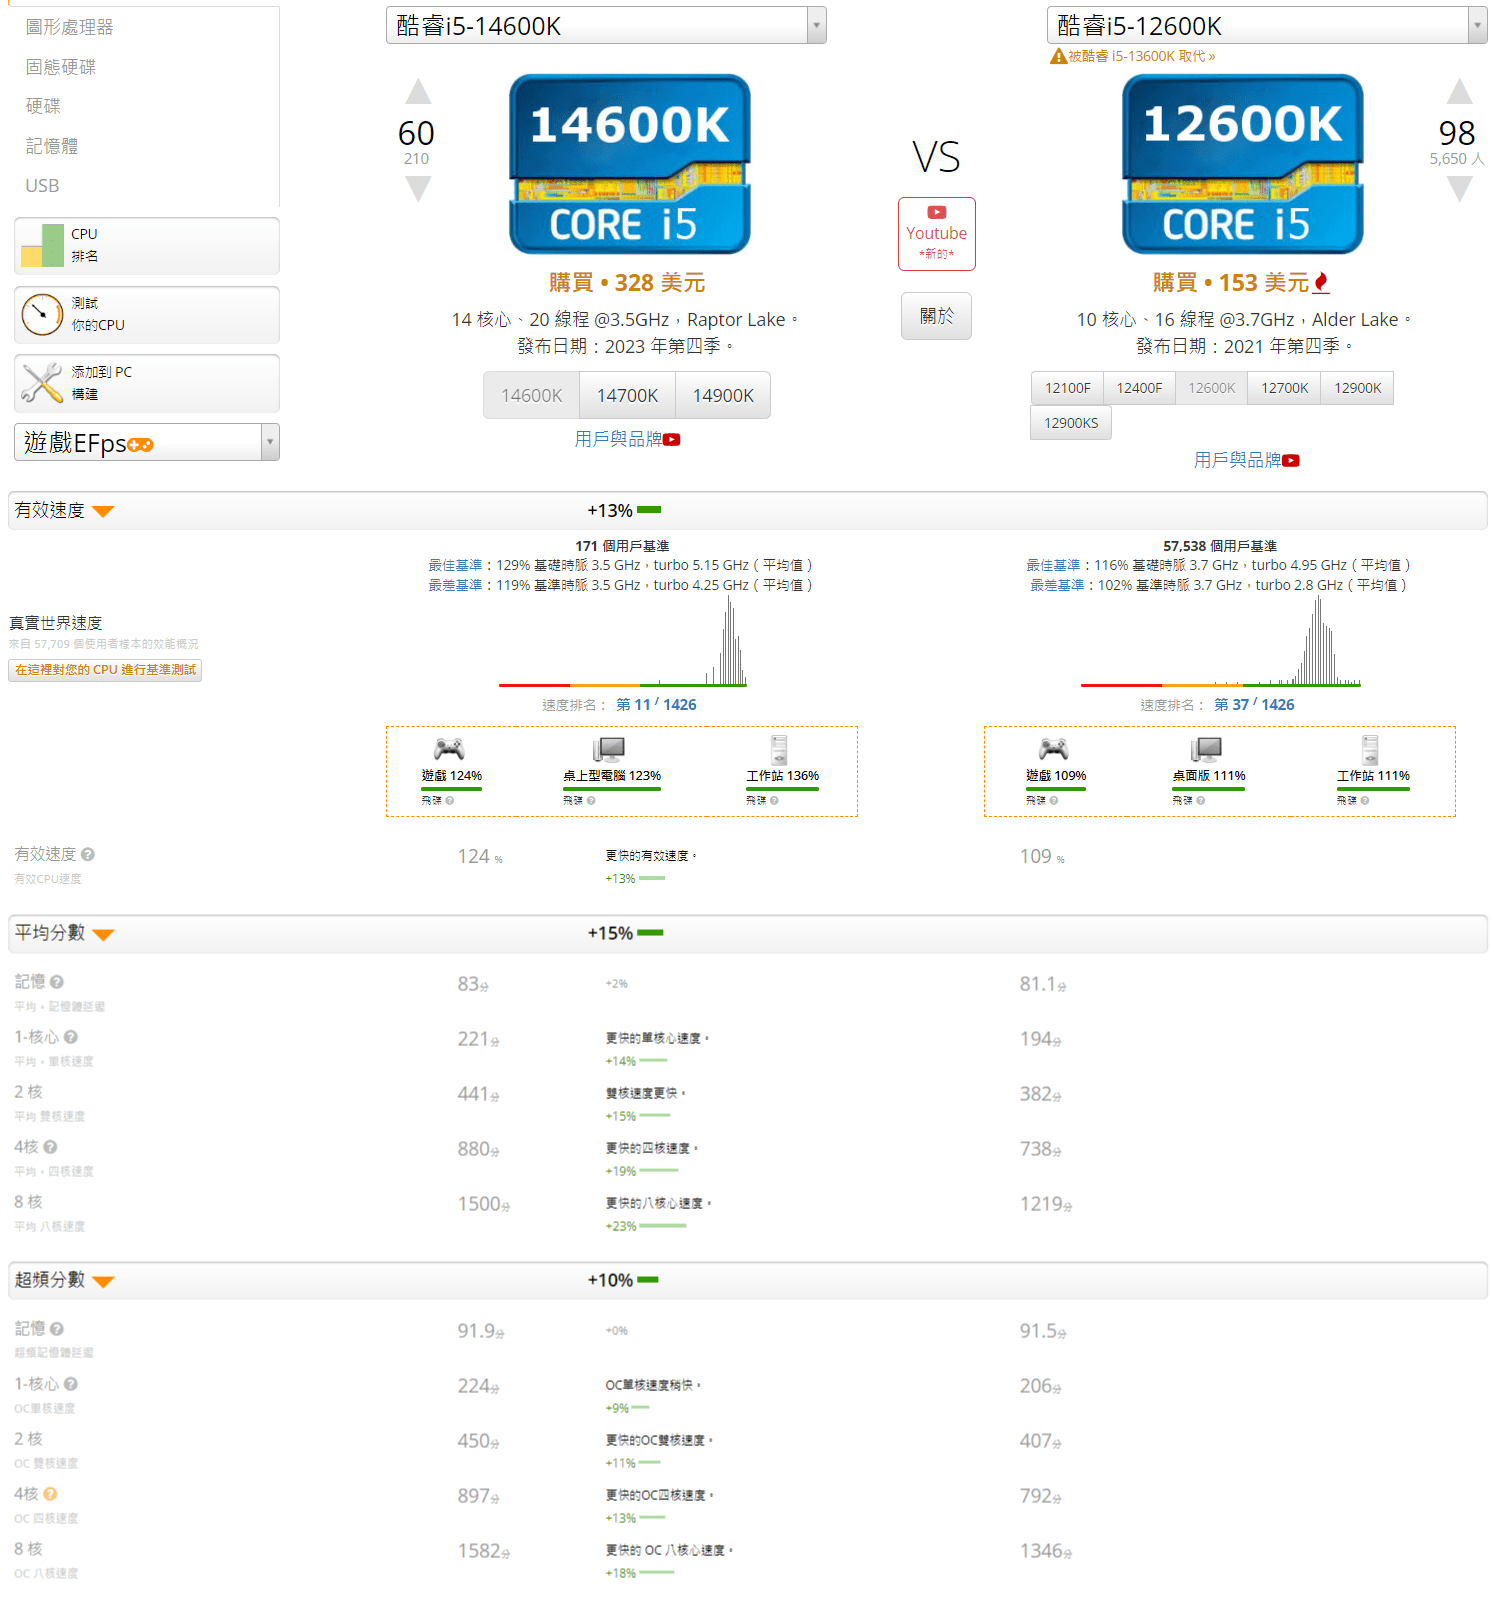Click the 14600K 工作站 136% tower icon

tap(779, 749)
